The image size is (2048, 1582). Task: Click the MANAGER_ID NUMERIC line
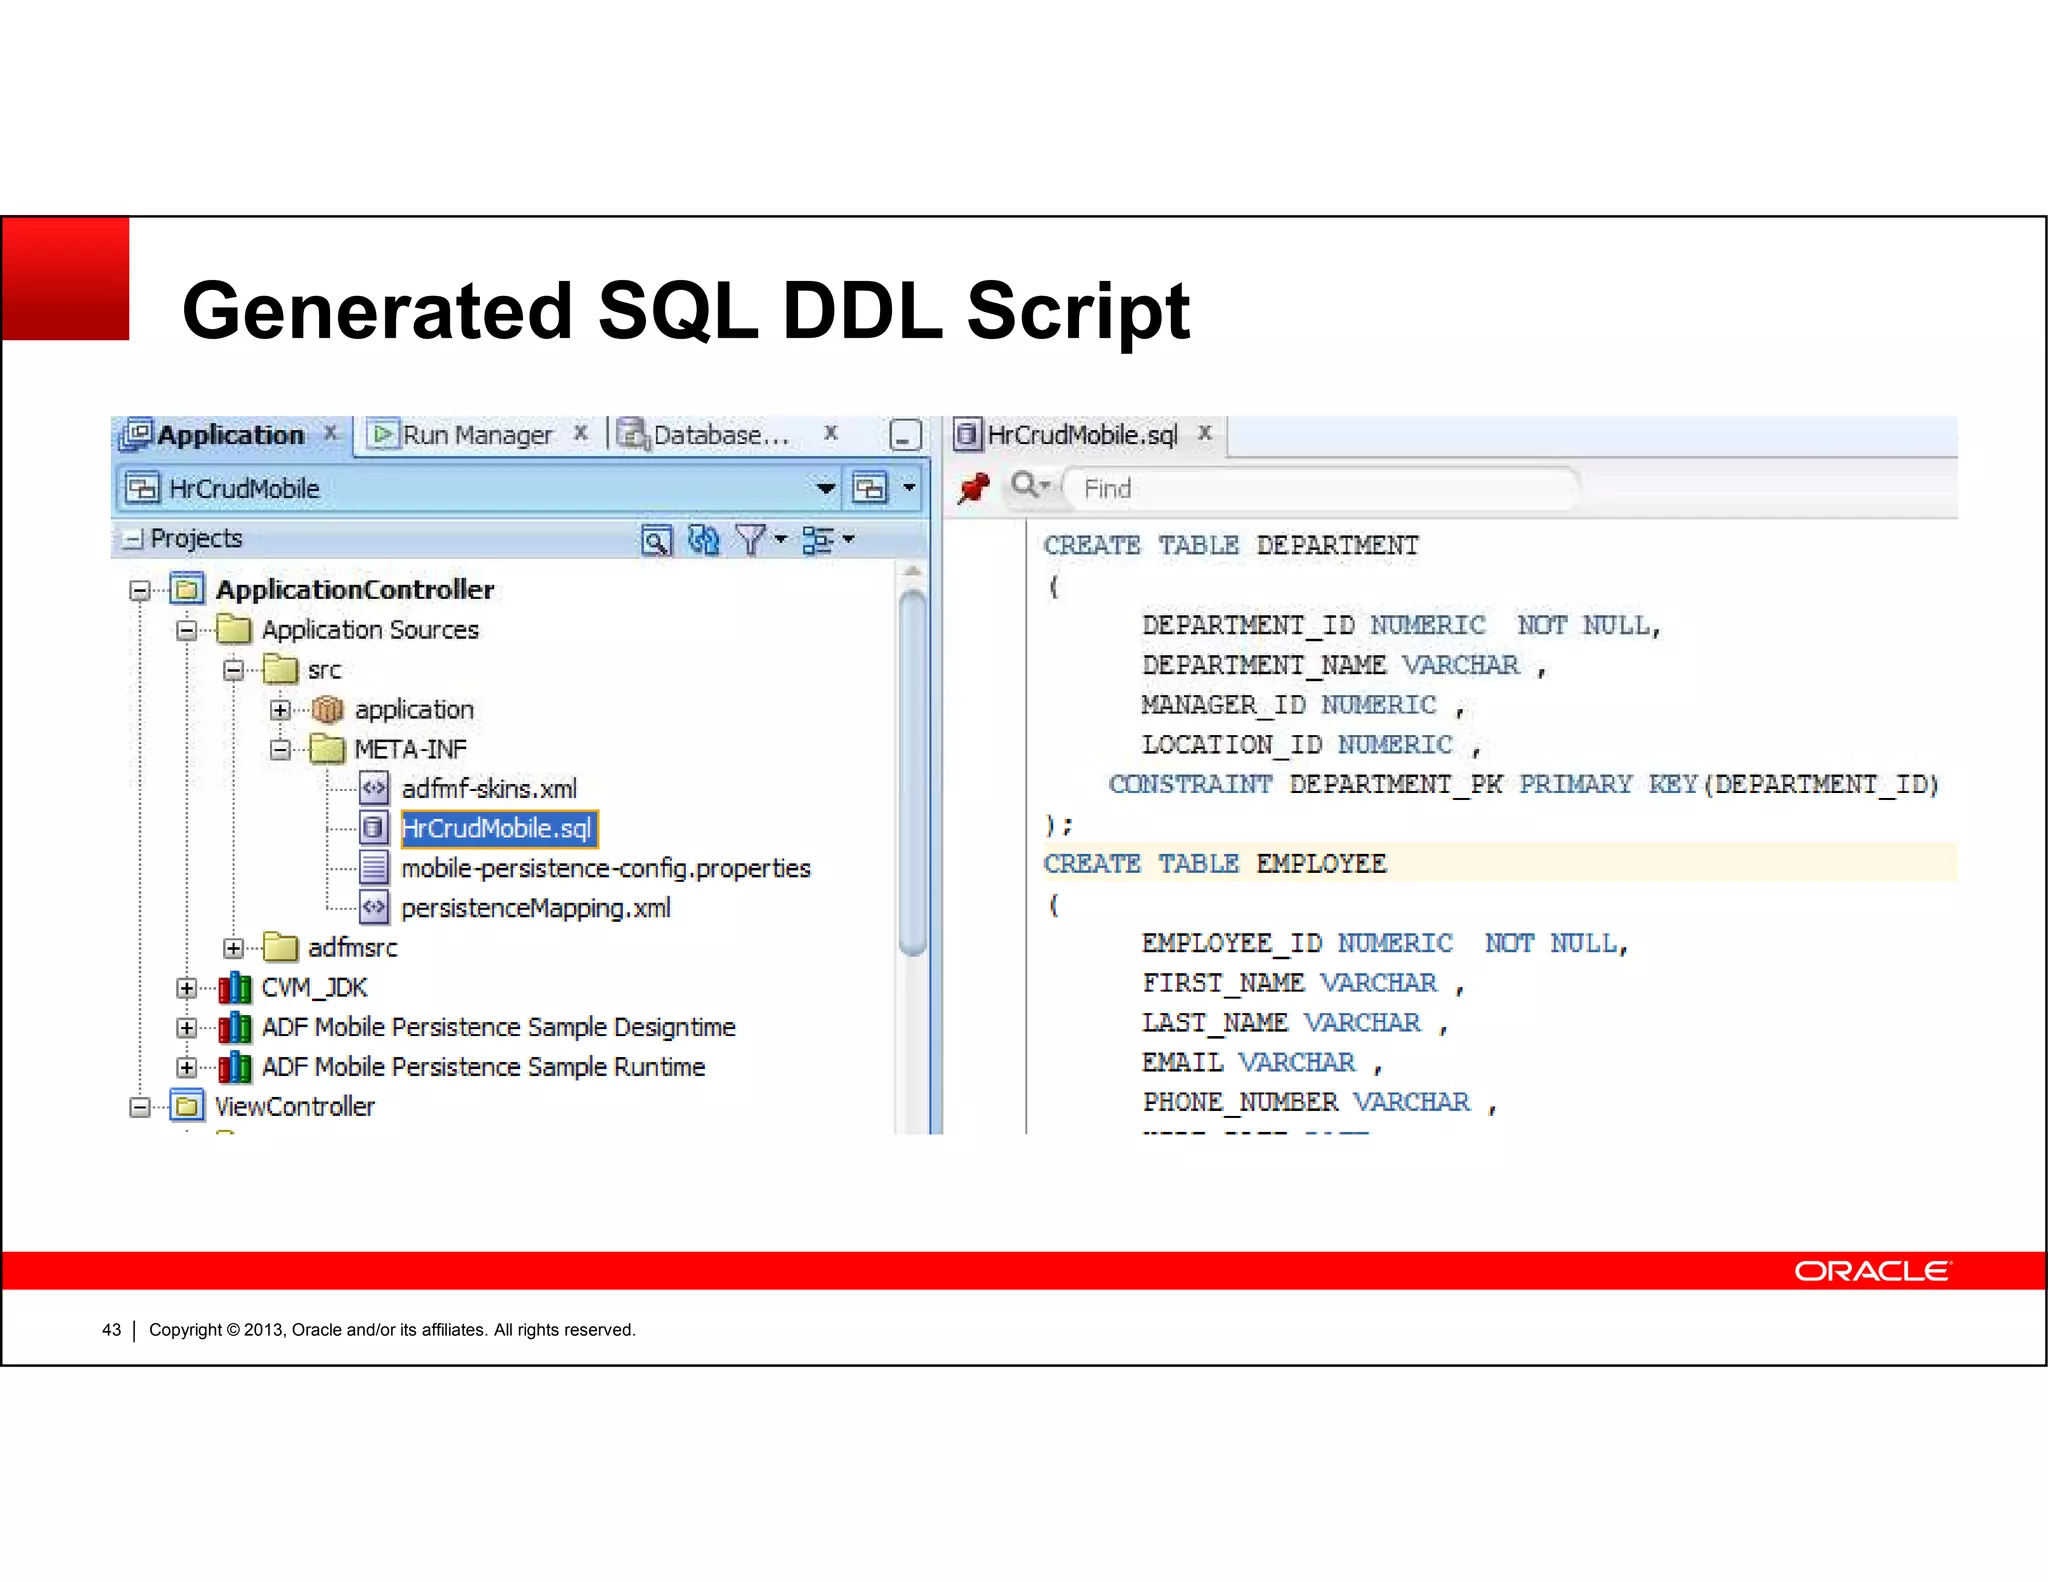tap(1303, 705)
